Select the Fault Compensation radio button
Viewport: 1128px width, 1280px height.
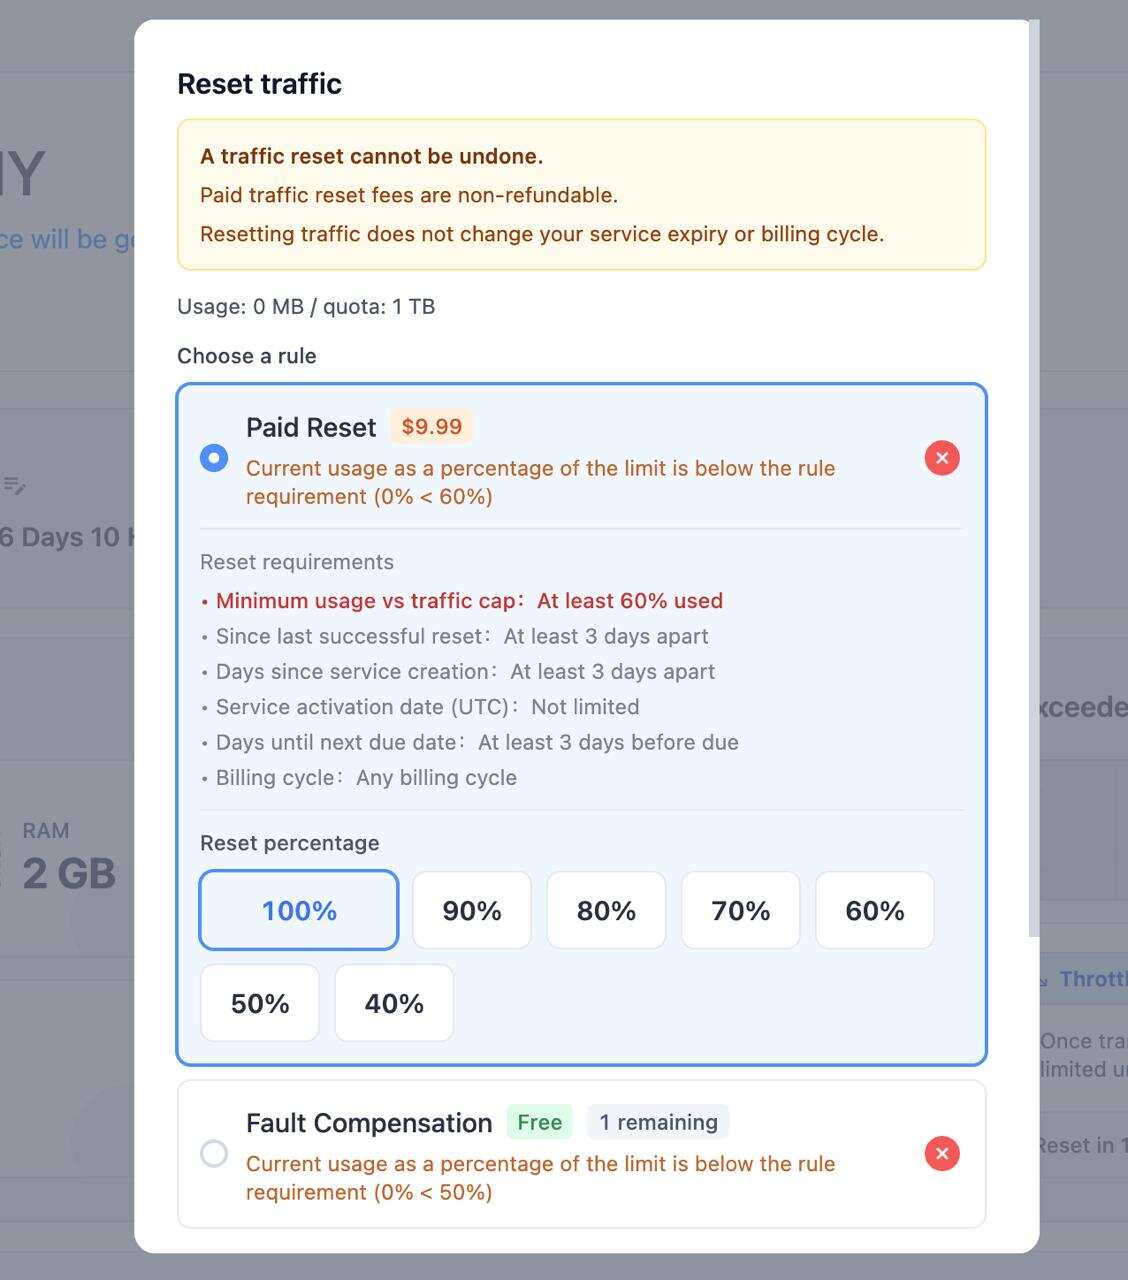(214, 1153)
